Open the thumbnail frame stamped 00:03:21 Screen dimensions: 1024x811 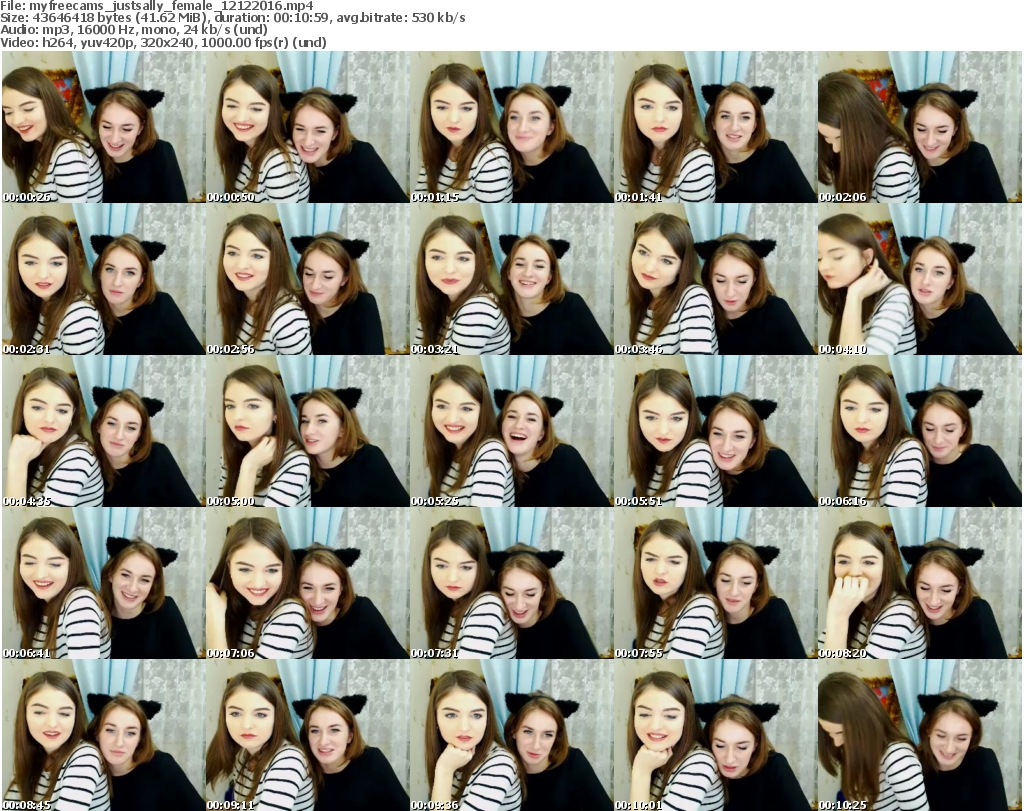pyautogui.click(x=511, y=279)
